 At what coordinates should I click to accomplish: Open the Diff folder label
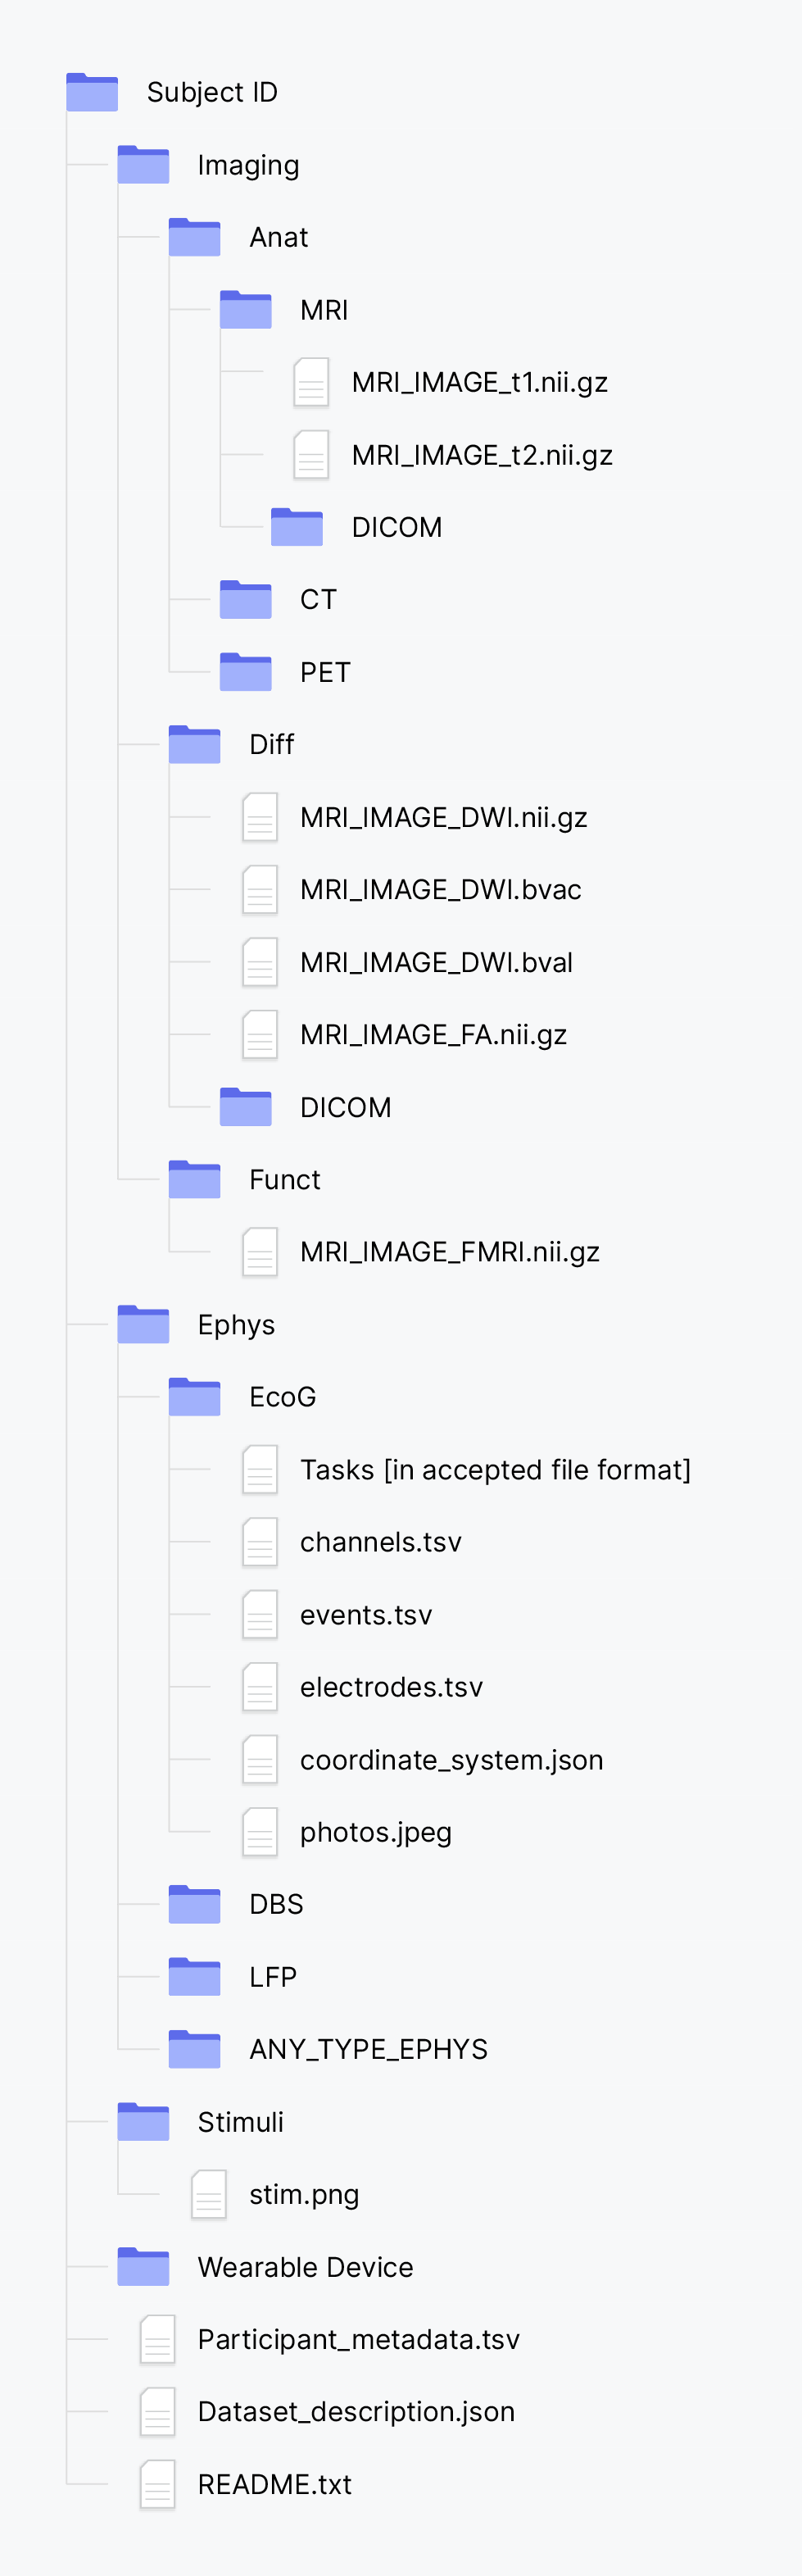click(271, 744)
